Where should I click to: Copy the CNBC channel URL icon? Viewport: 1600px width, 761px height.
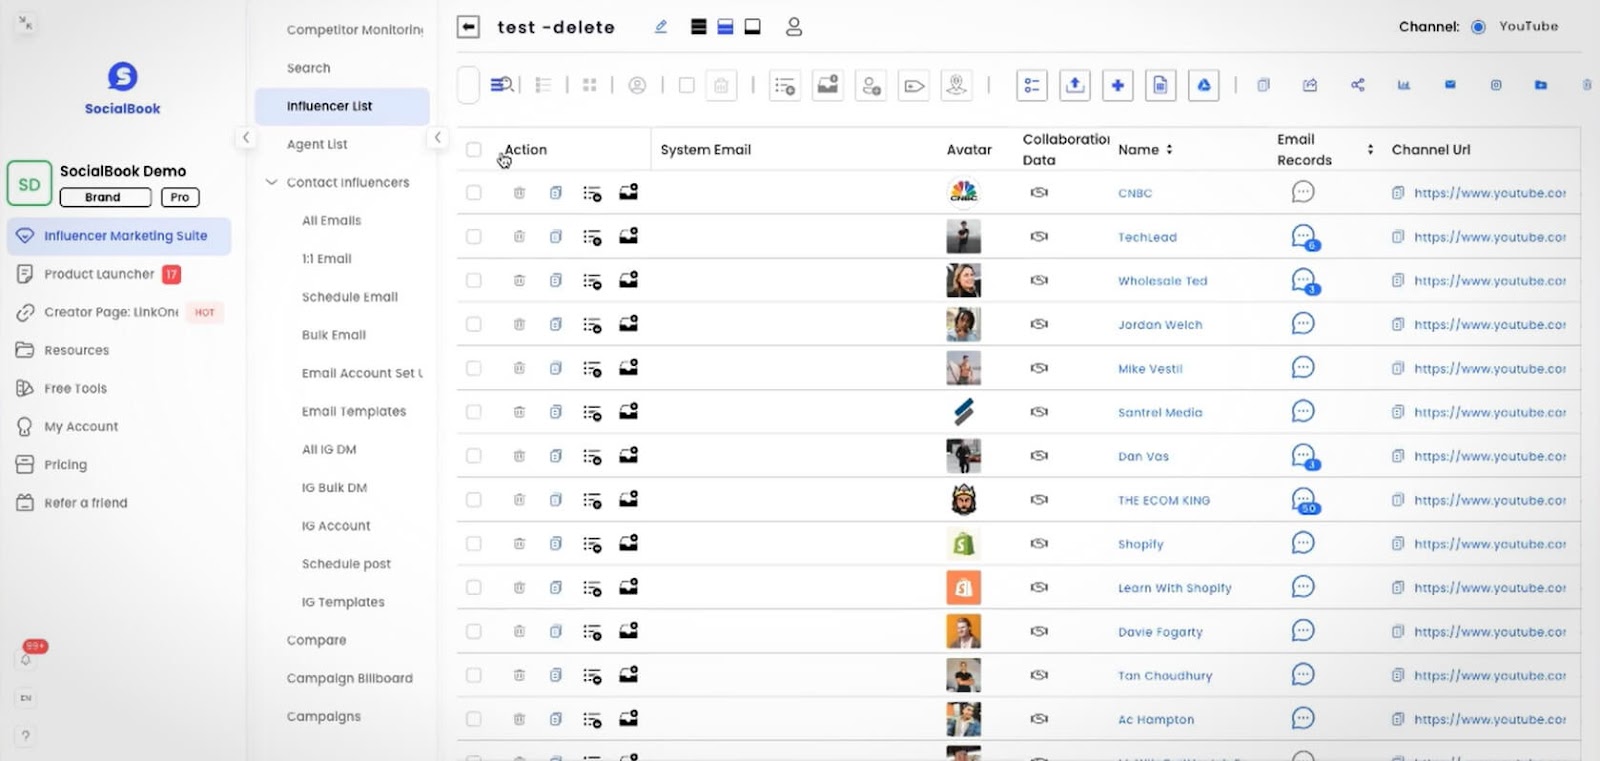point(1398,193)
